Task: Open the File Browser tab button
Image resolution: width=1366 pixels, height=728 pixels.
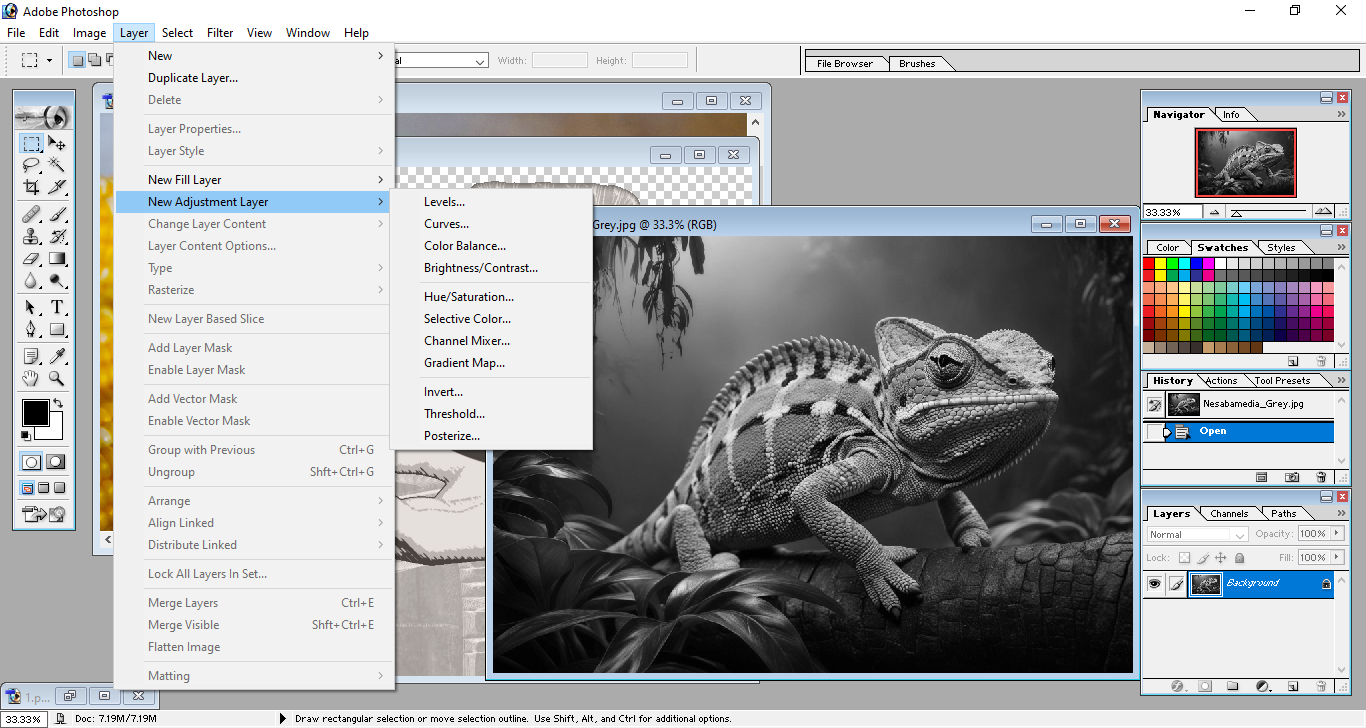Action: pyautogui.click(x=845, y=64)
